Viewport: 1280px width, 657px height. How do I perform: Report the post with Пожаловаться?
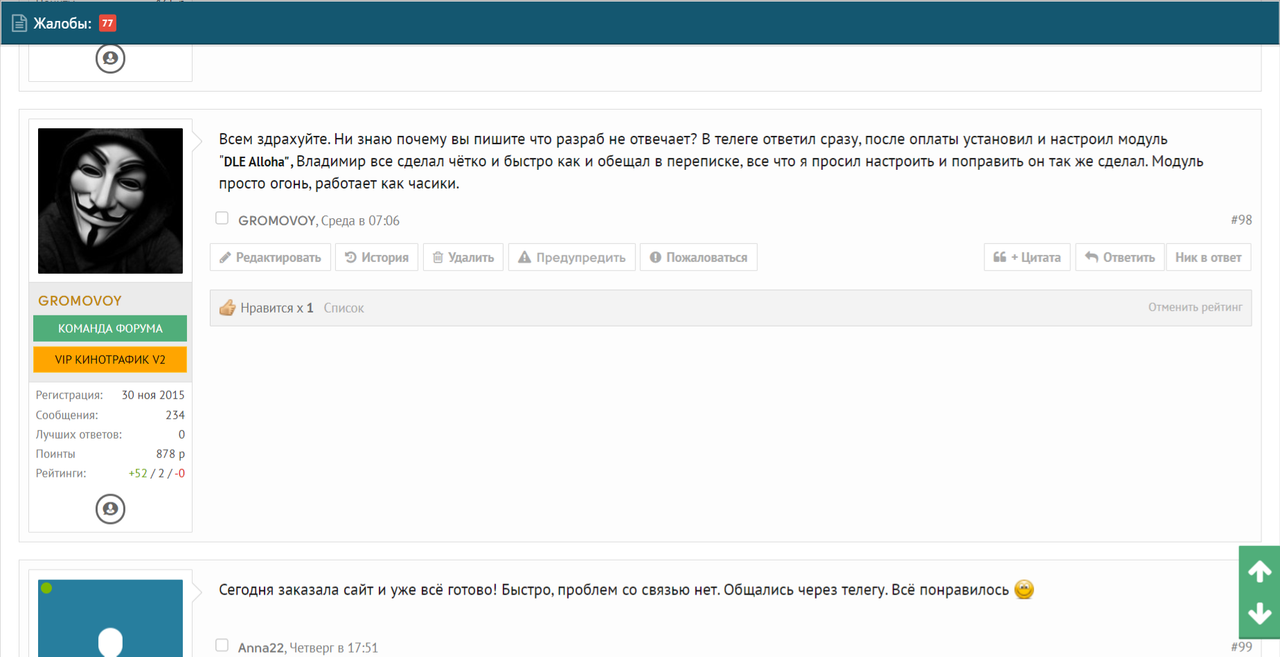pos(698,257)
